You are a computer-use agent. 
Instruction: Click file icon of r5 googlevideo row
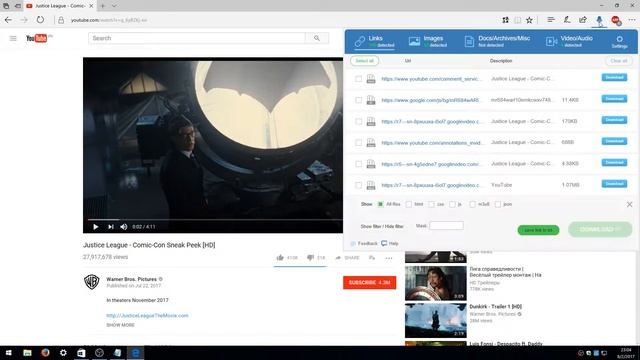tap(371, 164)
